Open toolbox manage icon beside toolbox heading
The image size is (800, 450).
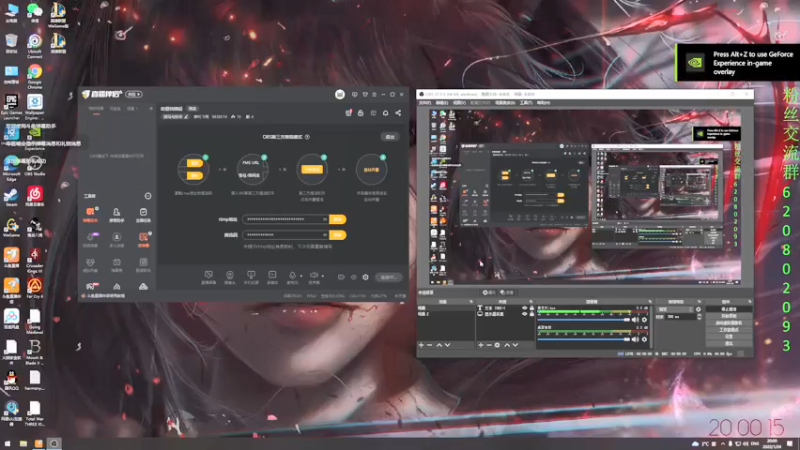pos(147,196)
